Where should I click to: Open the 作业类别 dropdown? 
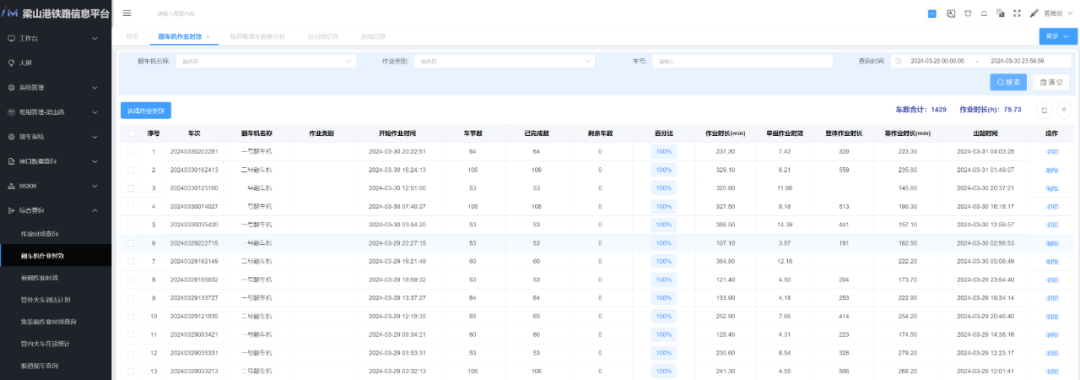tap(503, 61)
